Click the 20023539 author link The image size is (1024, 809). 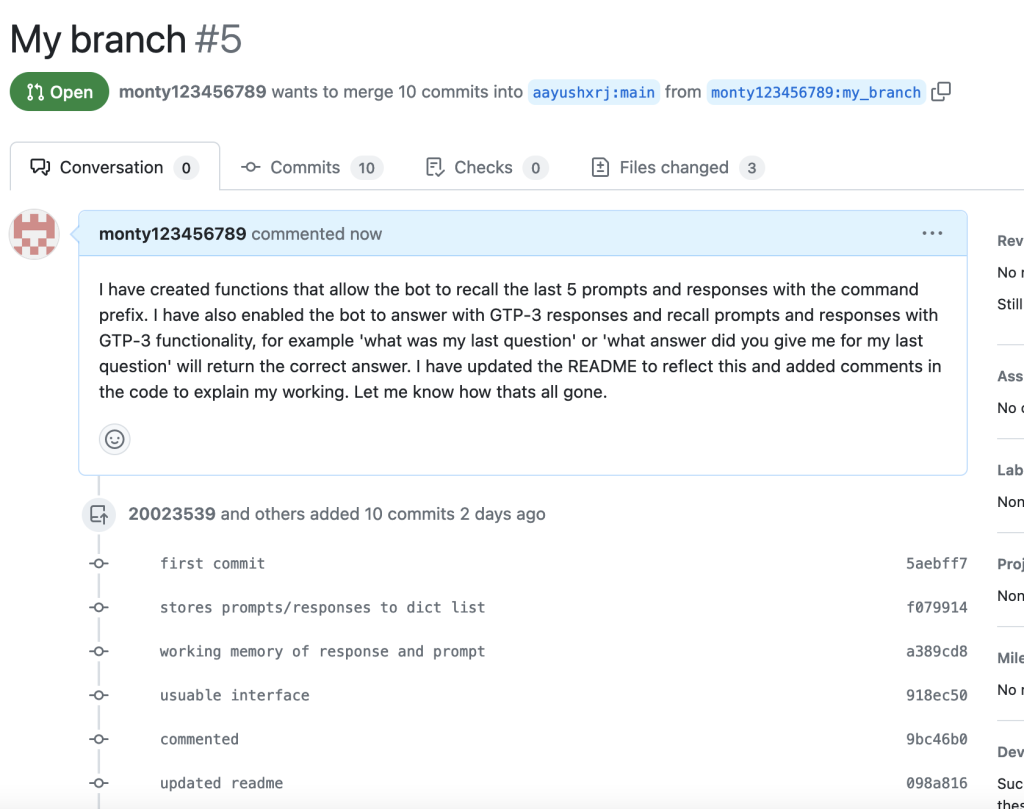coord(172,514)
